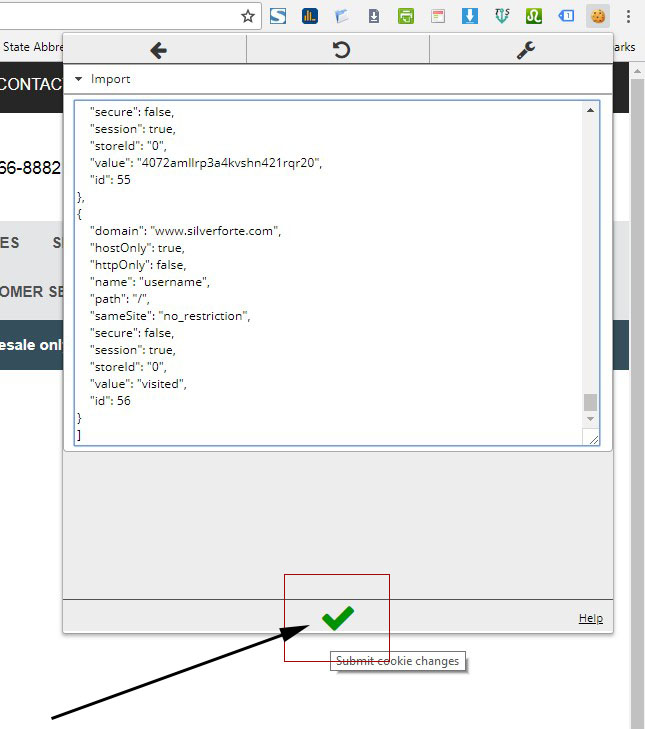
Task: Click the green omega extension icon
Action: (x=534, y=16)
